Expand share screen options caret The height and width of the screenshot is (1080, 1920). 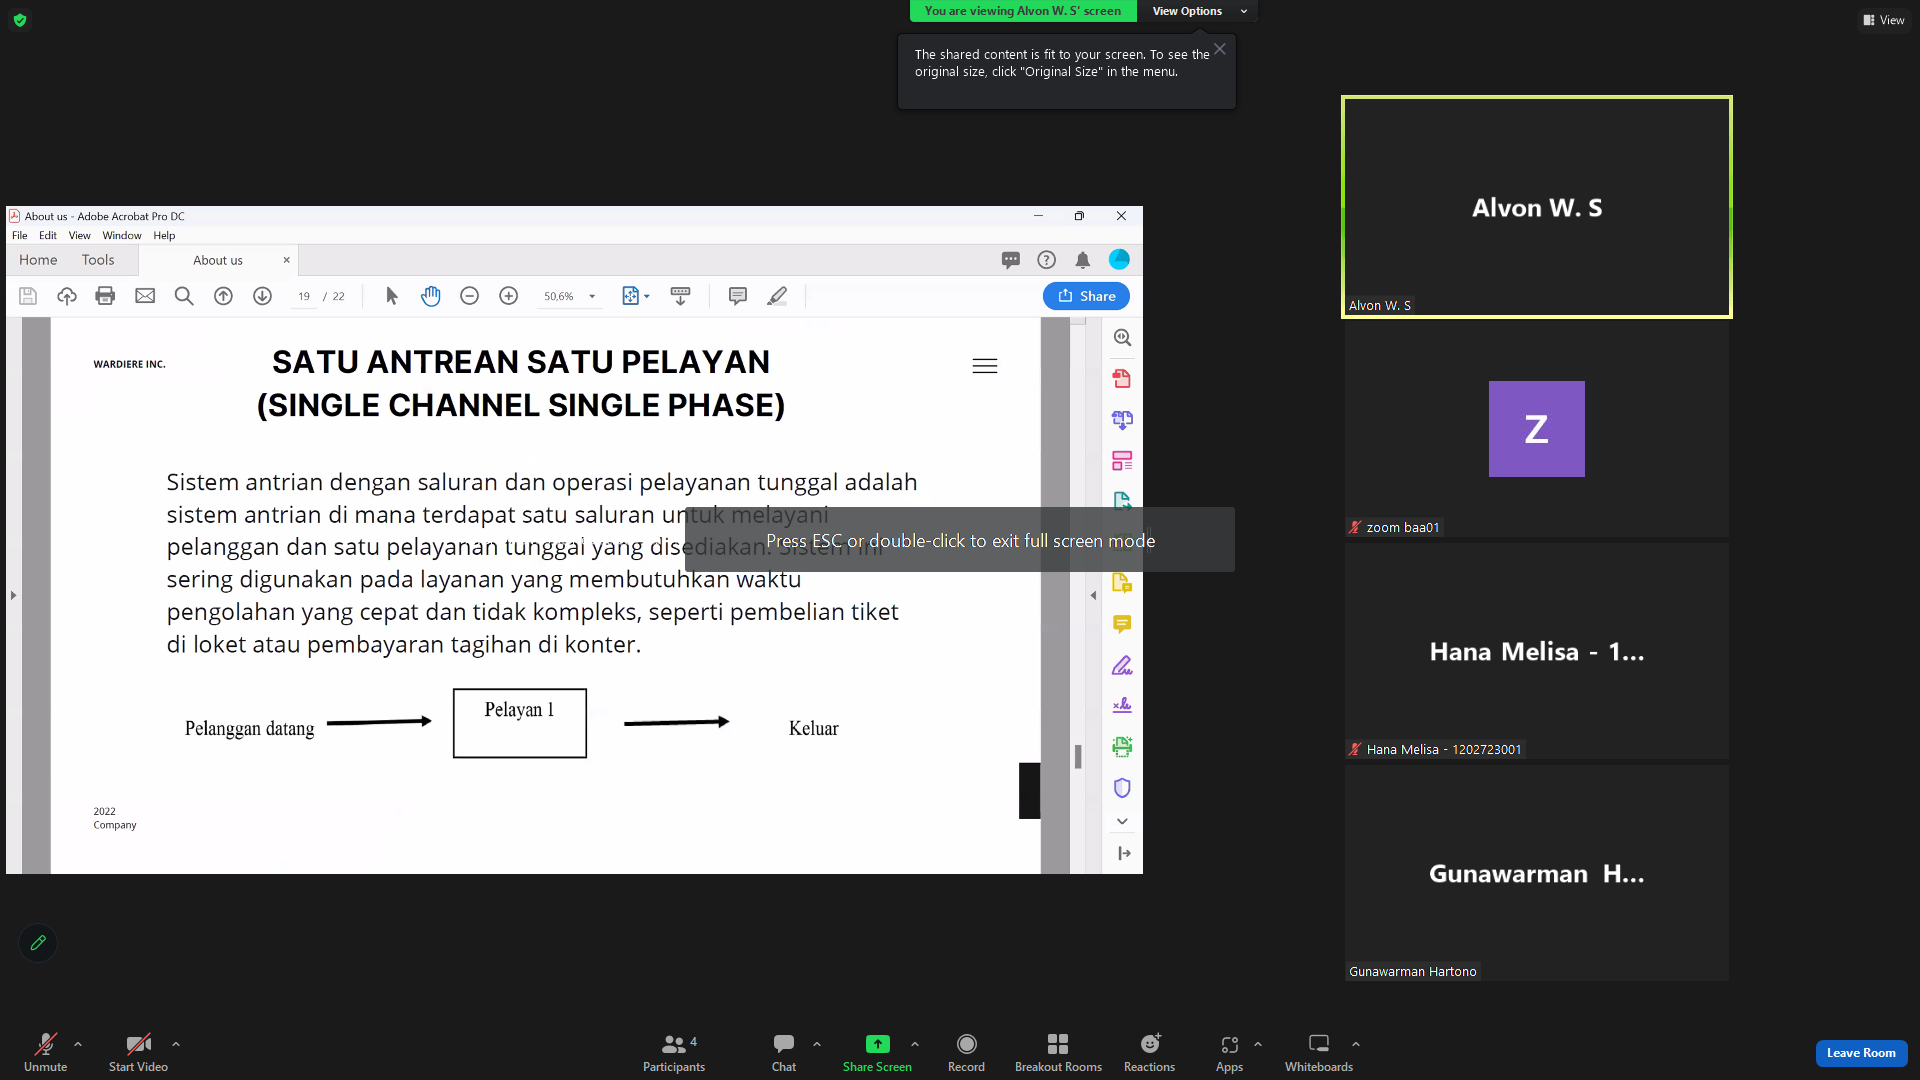tap(915, 1044)
